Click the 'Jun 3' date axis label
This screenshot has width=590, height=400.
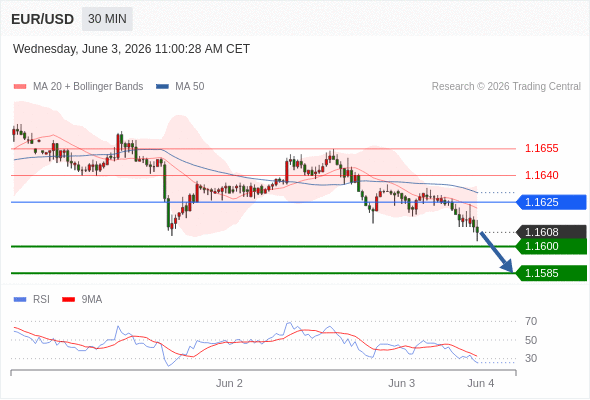(401, 383)
